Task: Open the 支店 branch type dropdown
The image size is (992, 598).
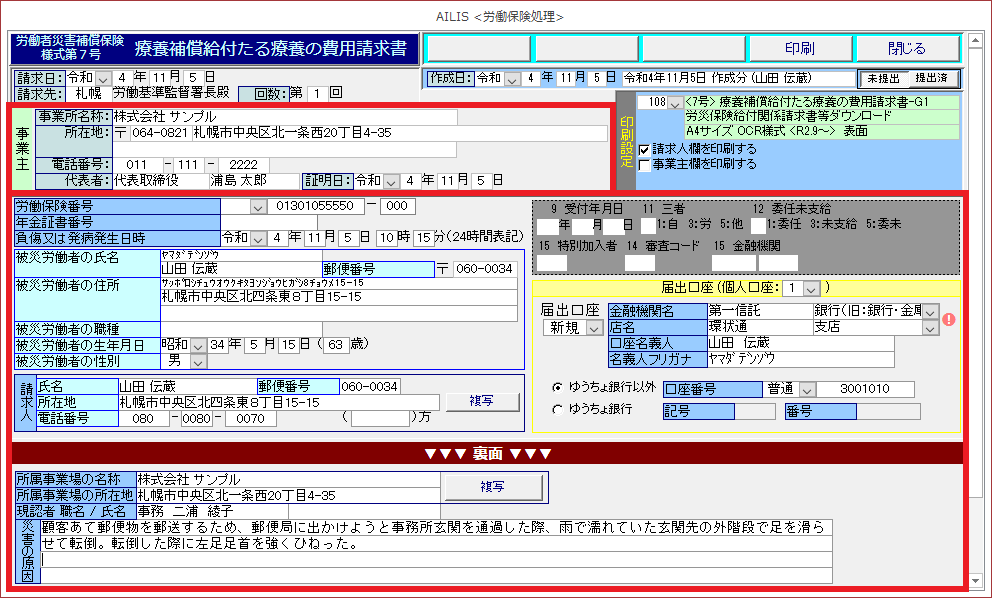Action: (x=930, y=328)
